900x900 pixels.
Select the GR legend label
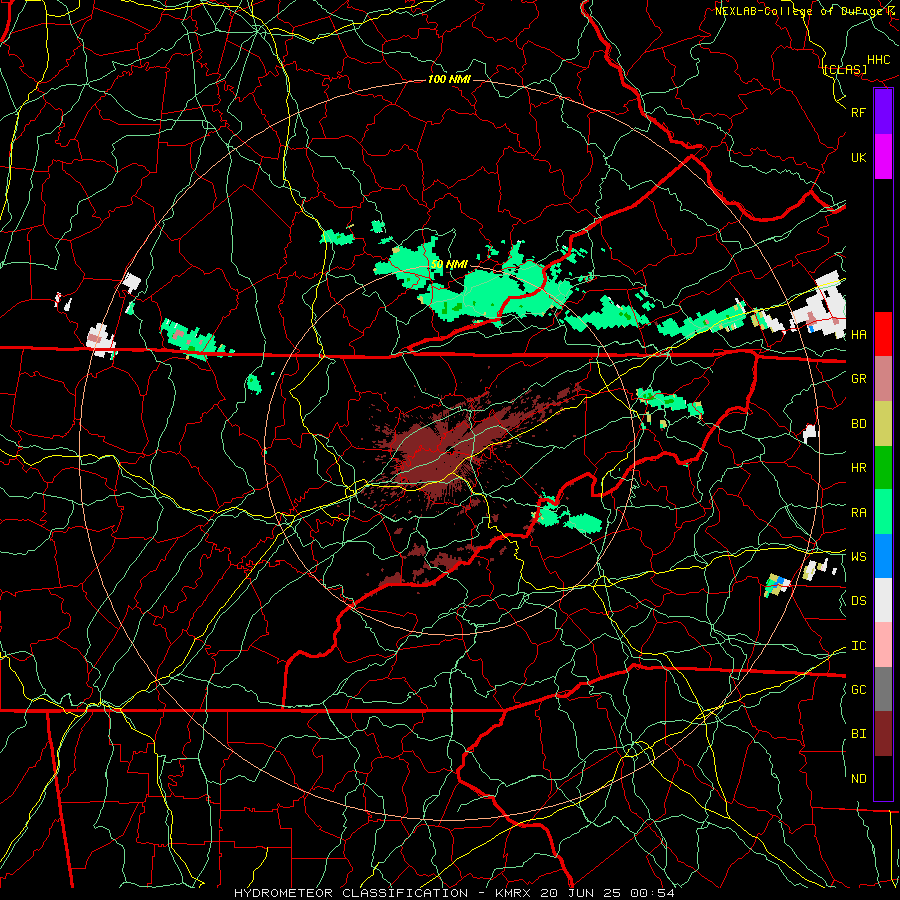point(859,378)
